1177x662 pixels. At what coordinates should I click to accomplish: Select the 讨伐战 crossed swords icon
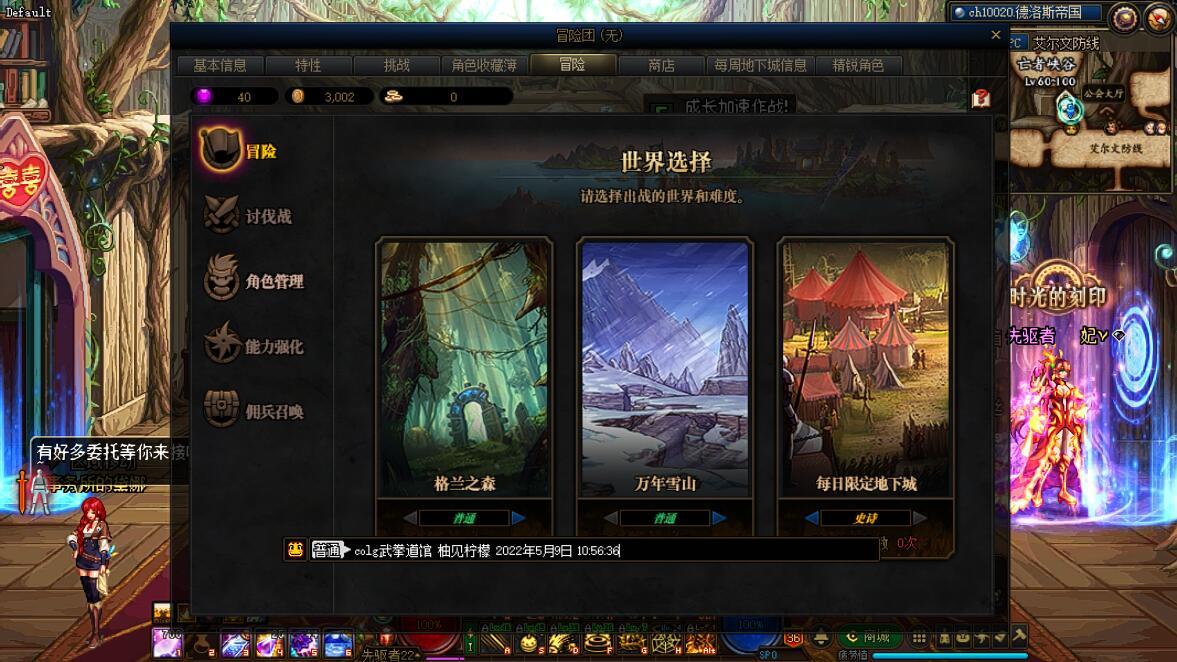[221, 214]
